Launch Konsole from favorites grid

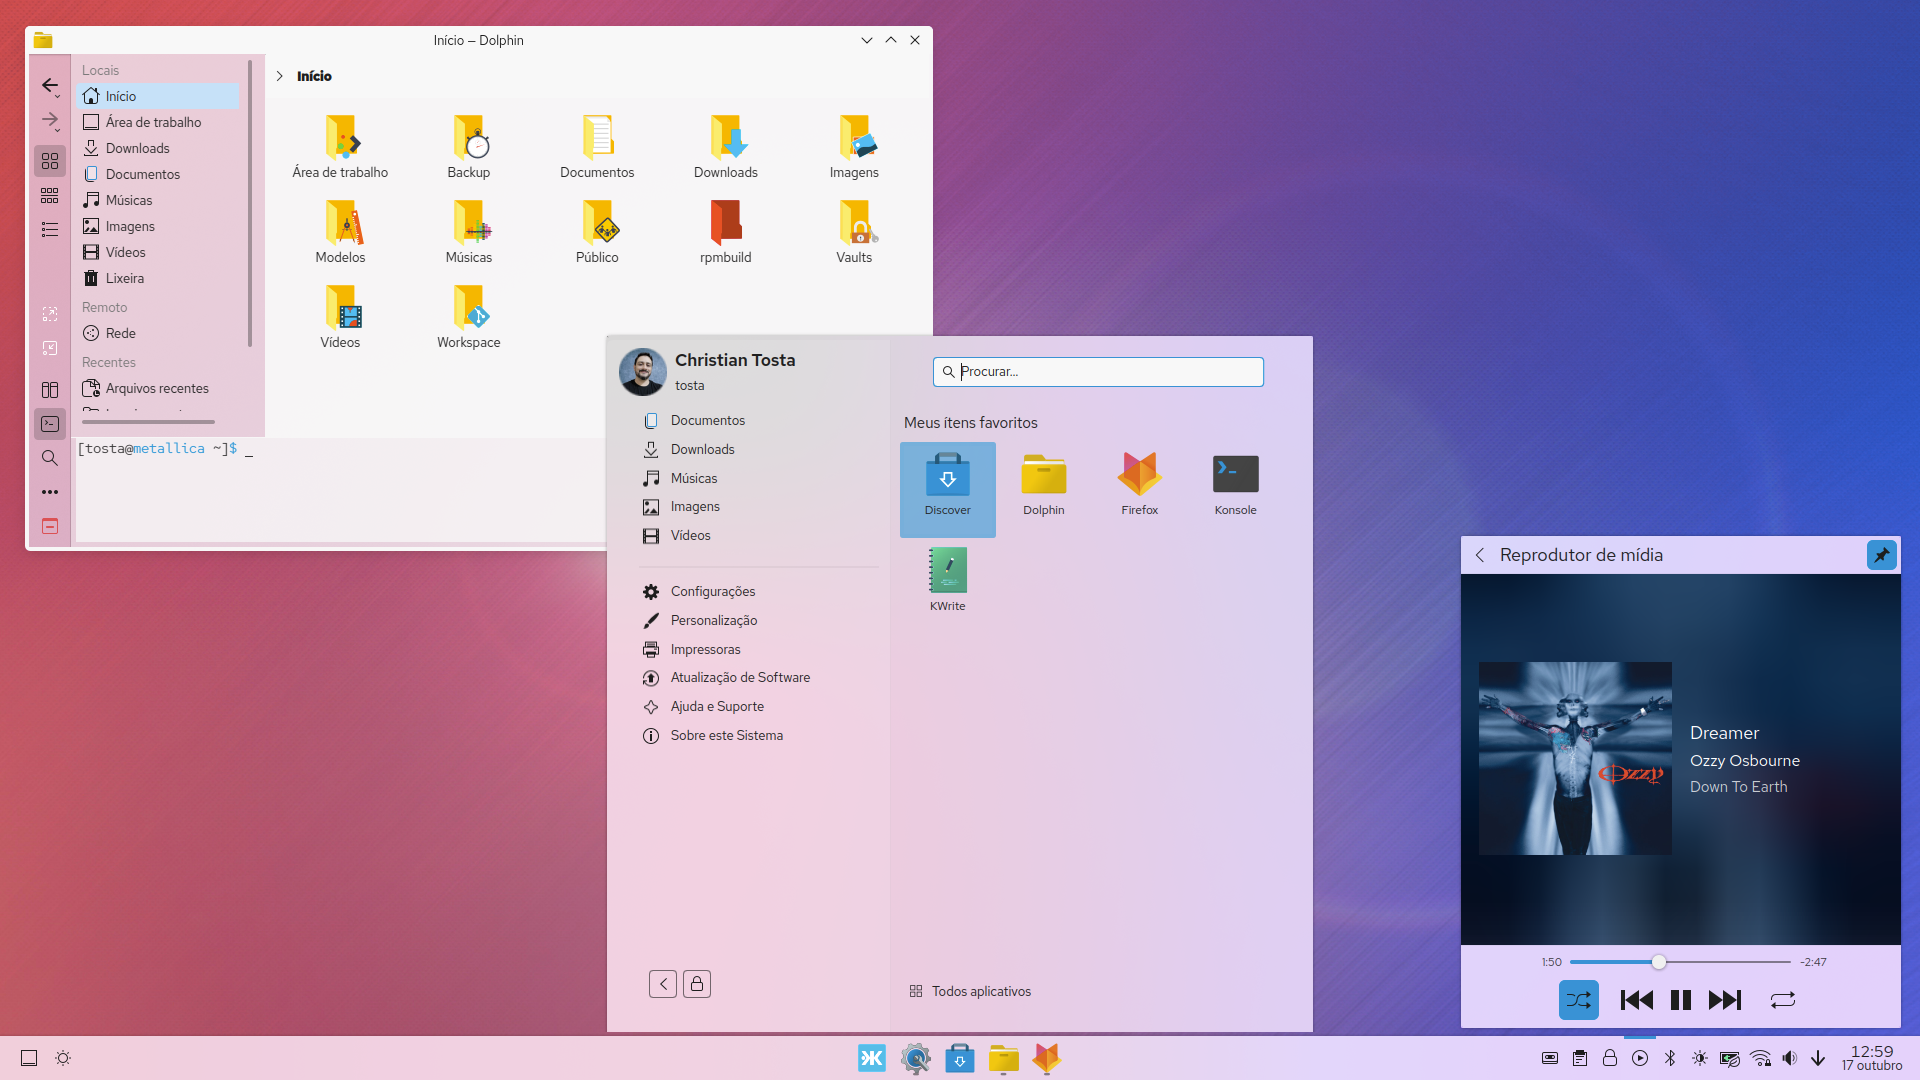click(1235, 489)
